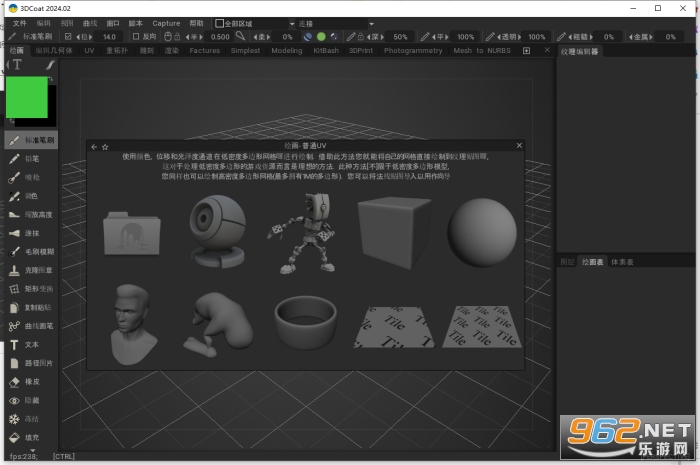Select the 标准笔刷 standard brush tool
Viewport: 700px width, 465px height.
[31, 140]
